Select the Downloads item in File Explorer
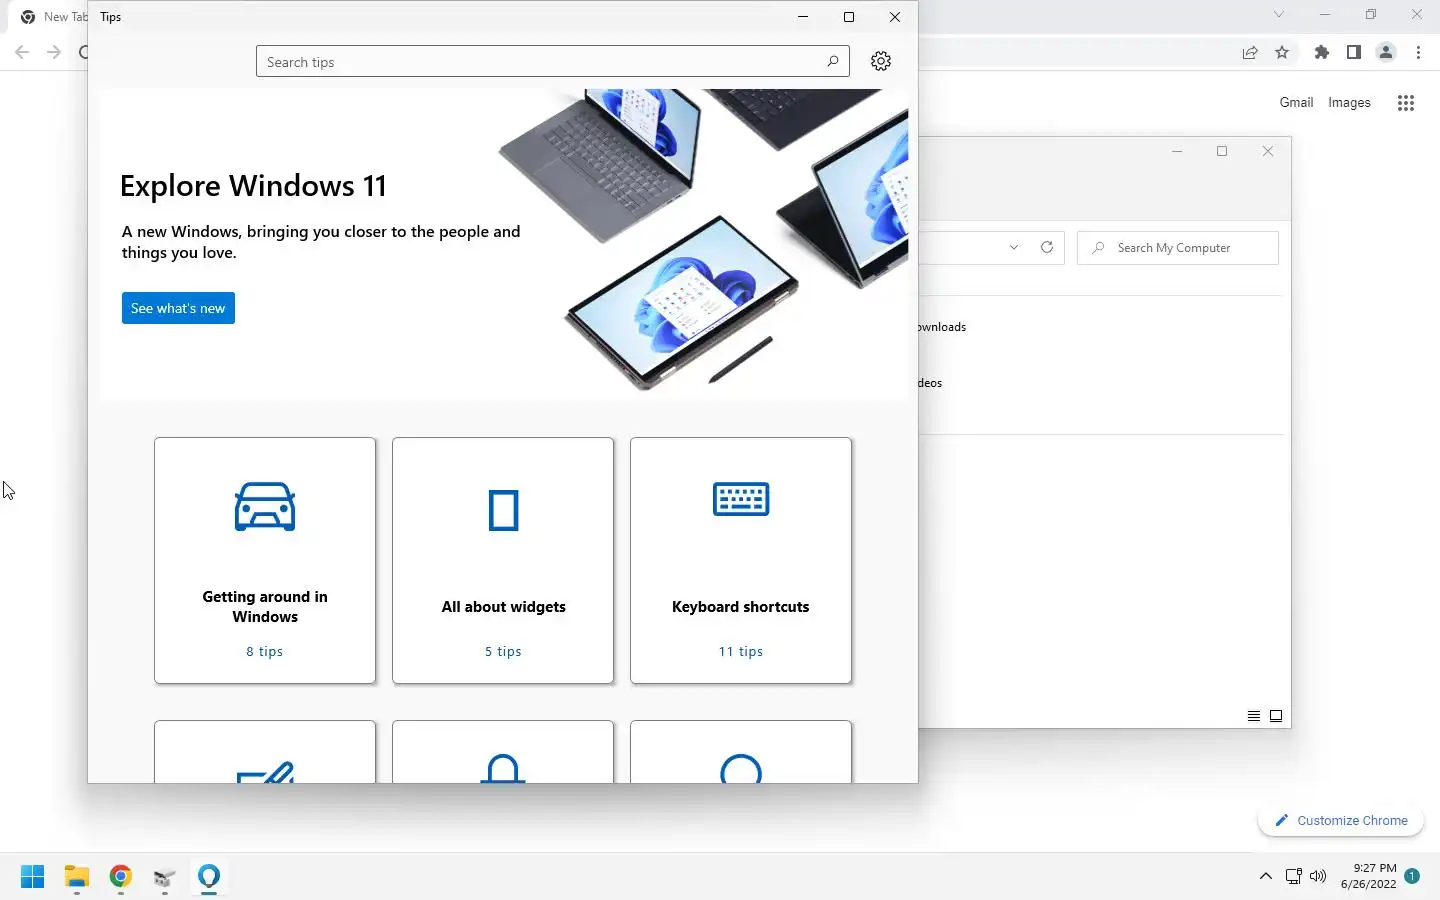This screenshot has width=1440, height=900. [942, 327]
